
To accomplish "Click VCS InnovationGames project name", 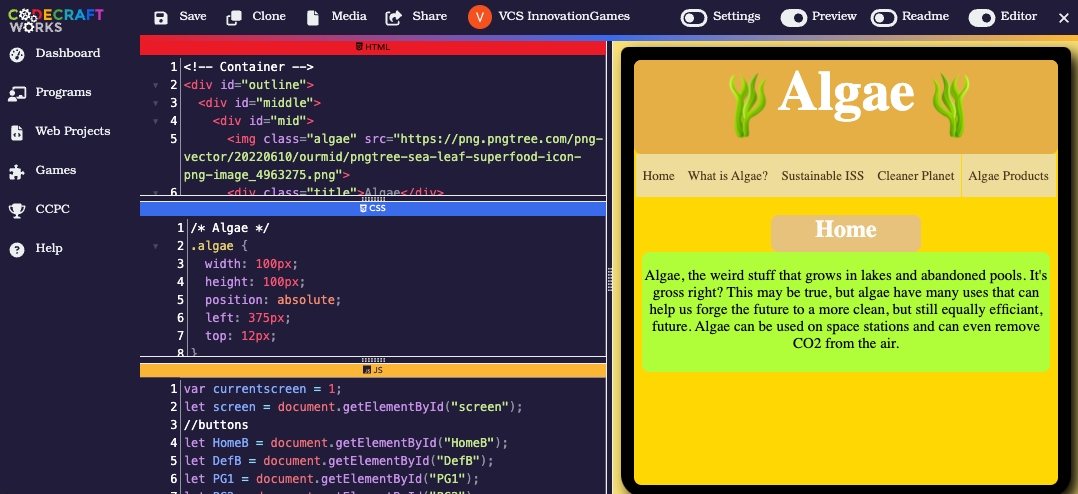I will (564, 16).
